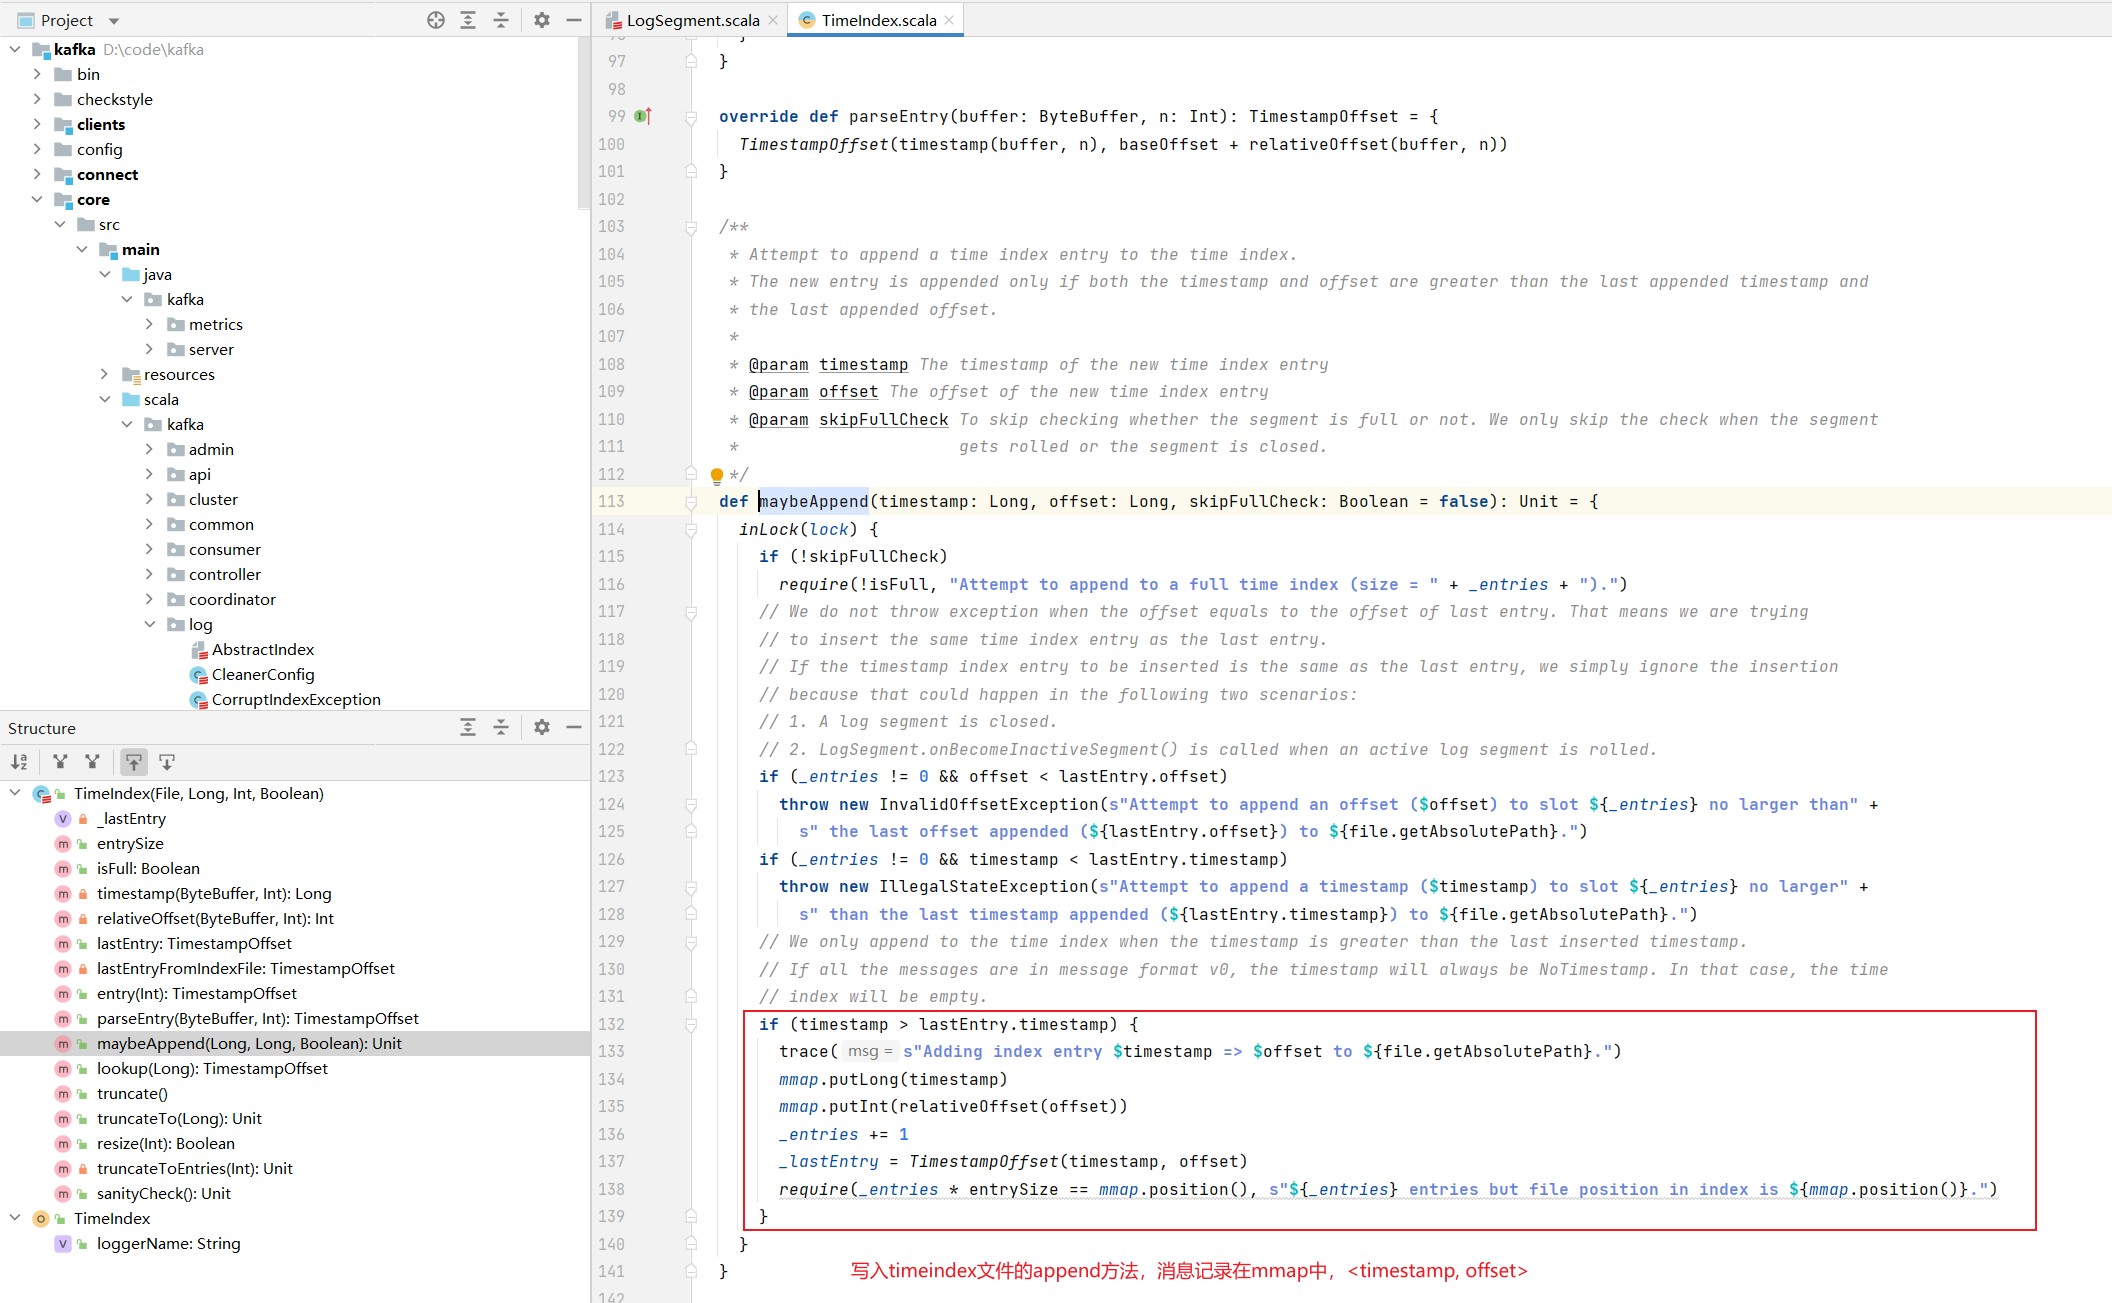Image resolution: width=2112 pixels, height=1303 pixels.
Task: Click the override gutter icon at line 99
Action: point(643,116)
